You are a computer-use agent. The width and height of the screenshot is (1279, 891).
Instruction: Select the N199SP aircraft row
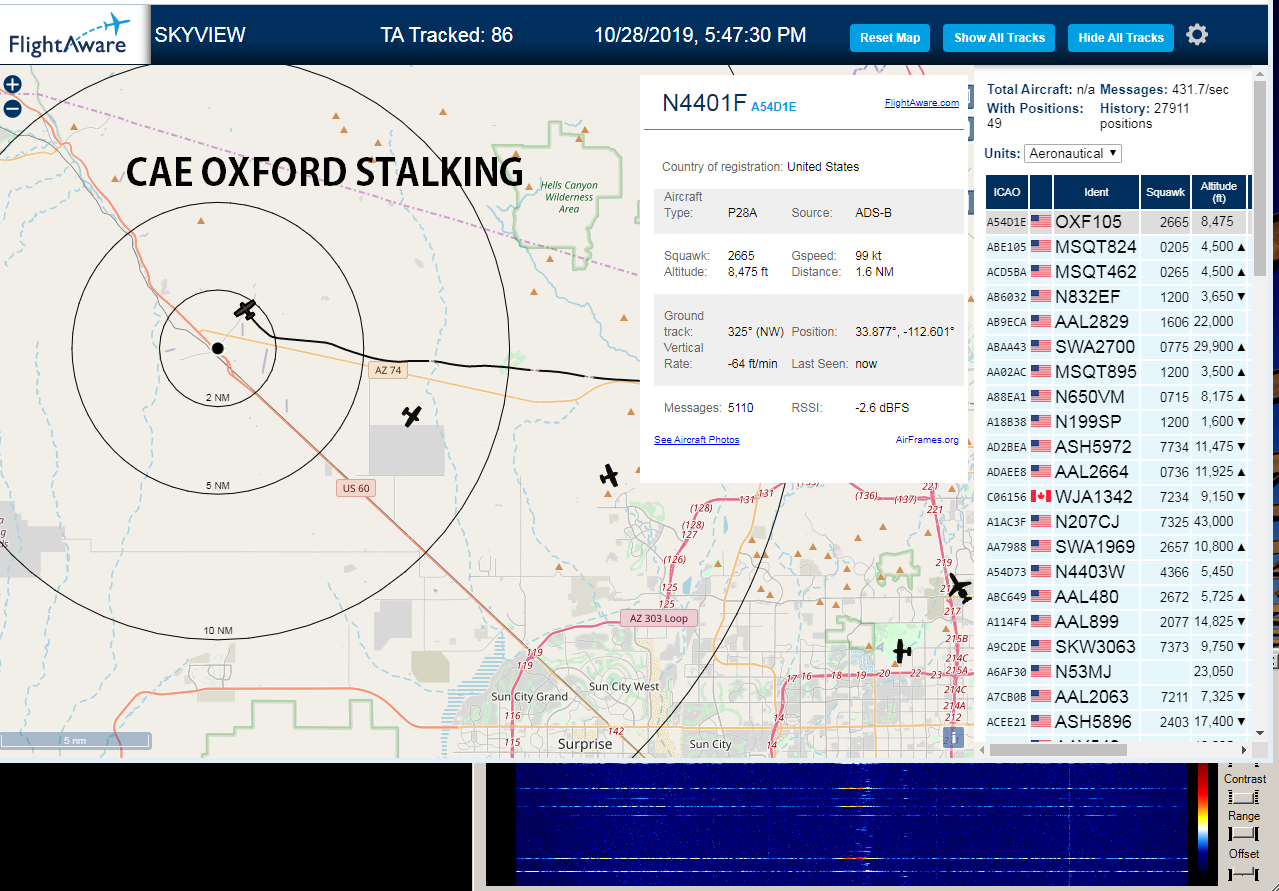click(1117, 422)
